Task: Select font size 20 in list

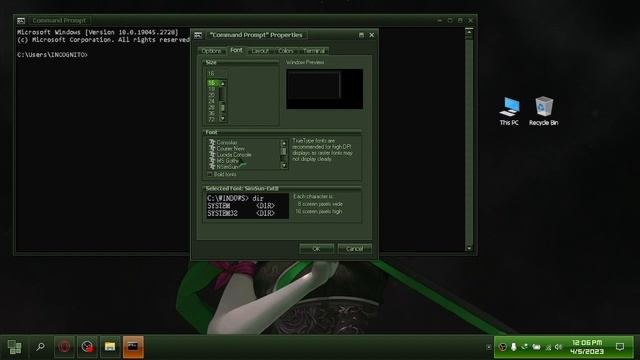Action: click(x=213, y=95)
